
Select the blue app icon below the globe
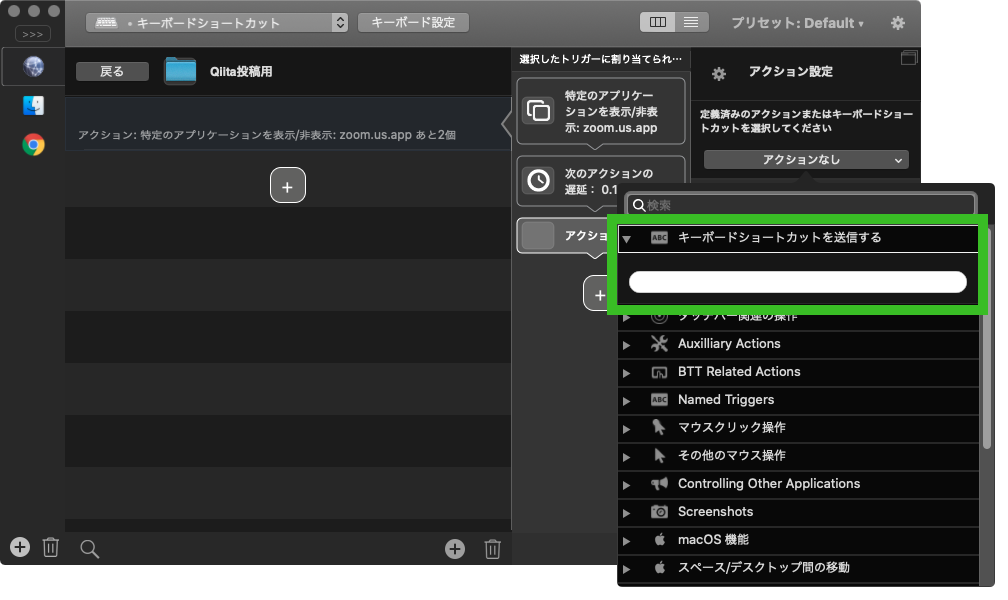[31, 105]
